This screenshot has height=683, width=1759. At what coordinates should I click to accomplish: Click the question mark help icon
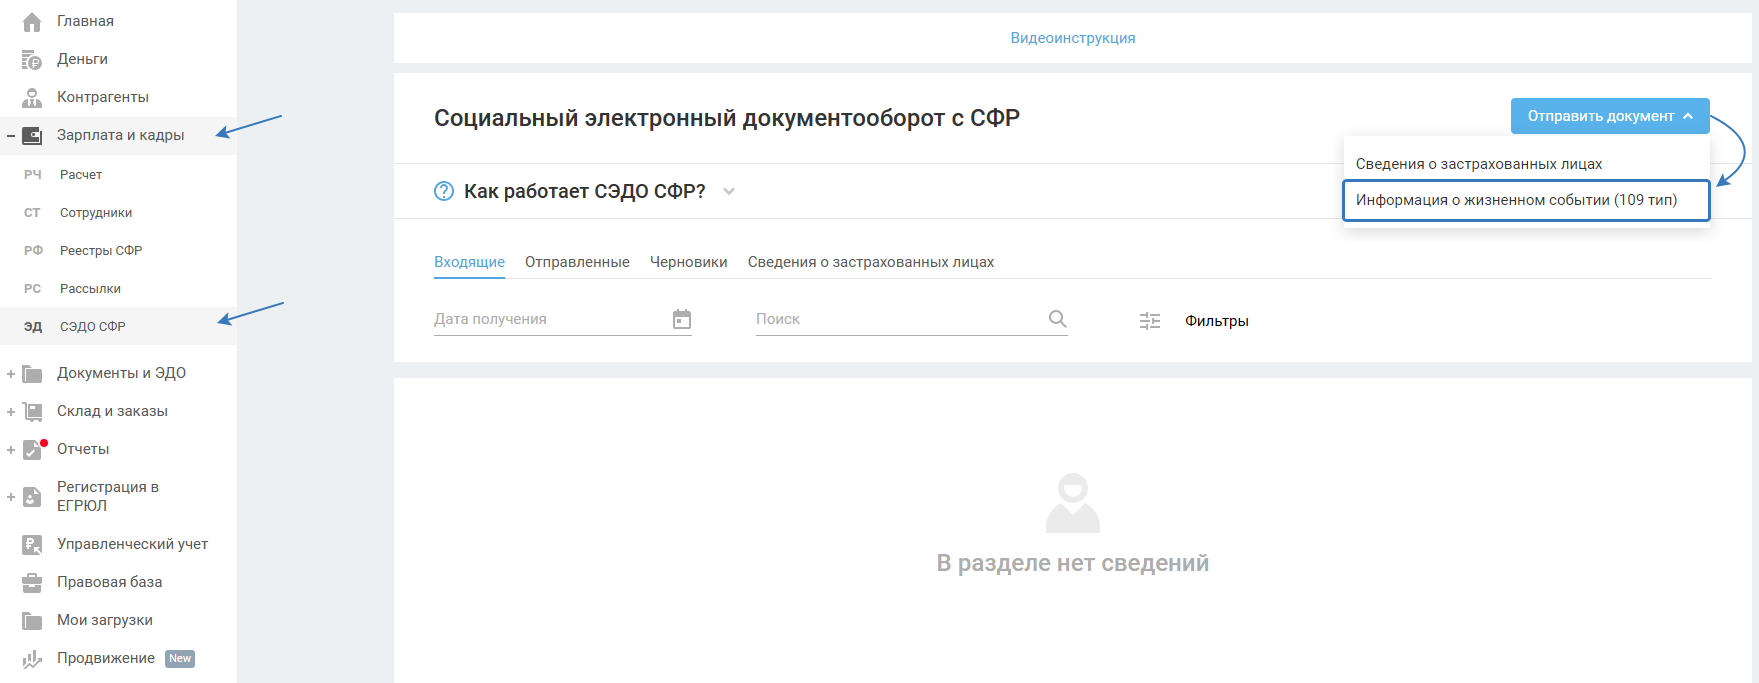tap(444, 191)
